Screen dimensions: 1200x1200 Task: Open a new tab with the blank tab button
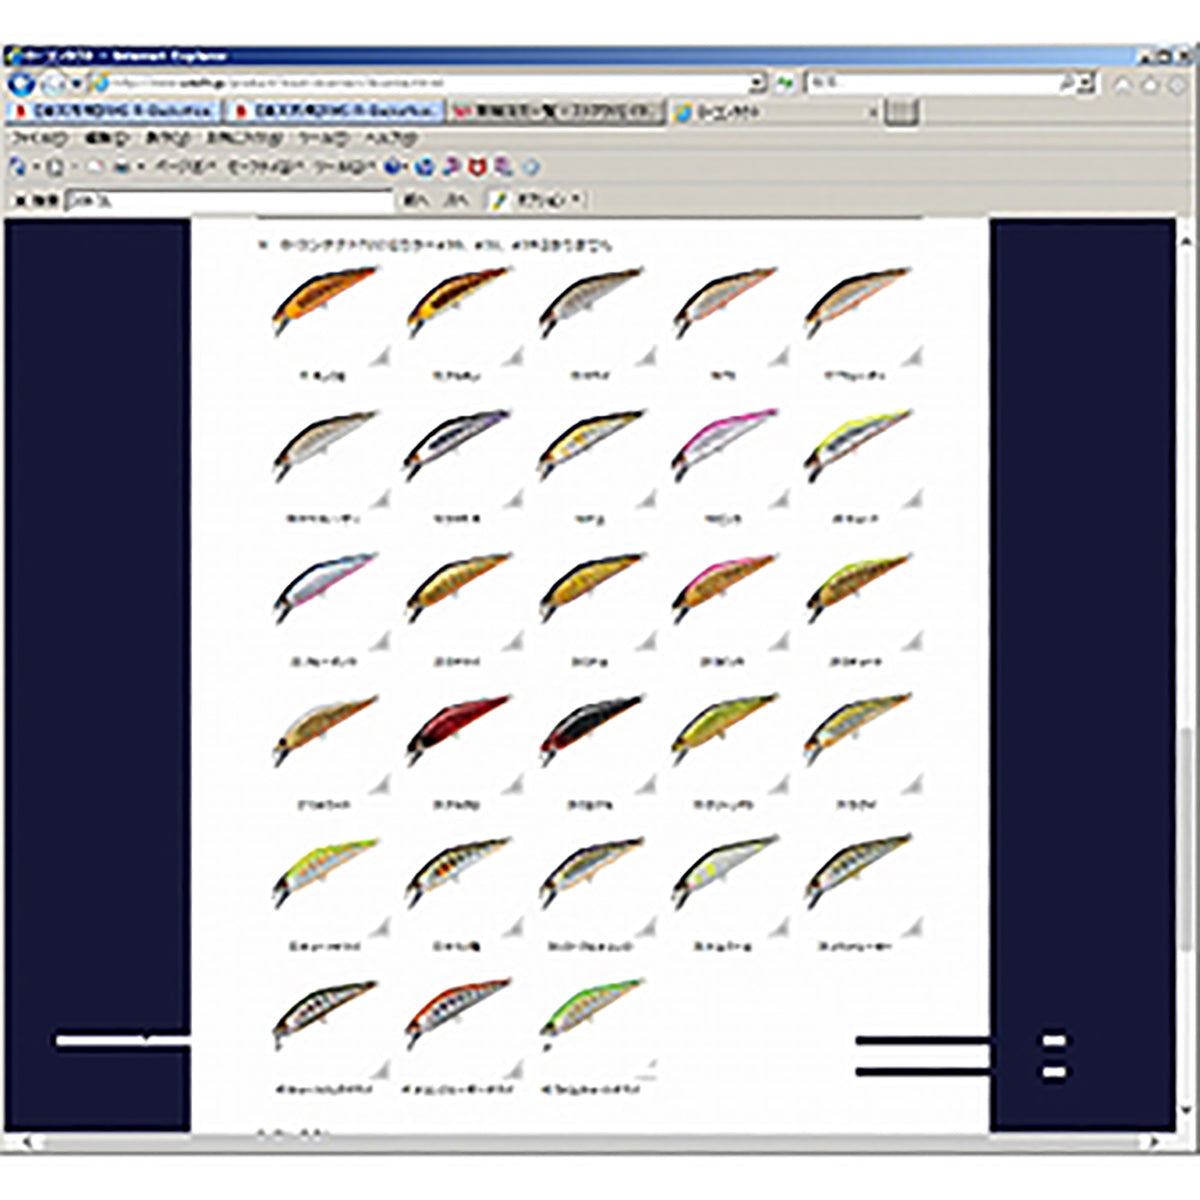[x=901, y=112]
